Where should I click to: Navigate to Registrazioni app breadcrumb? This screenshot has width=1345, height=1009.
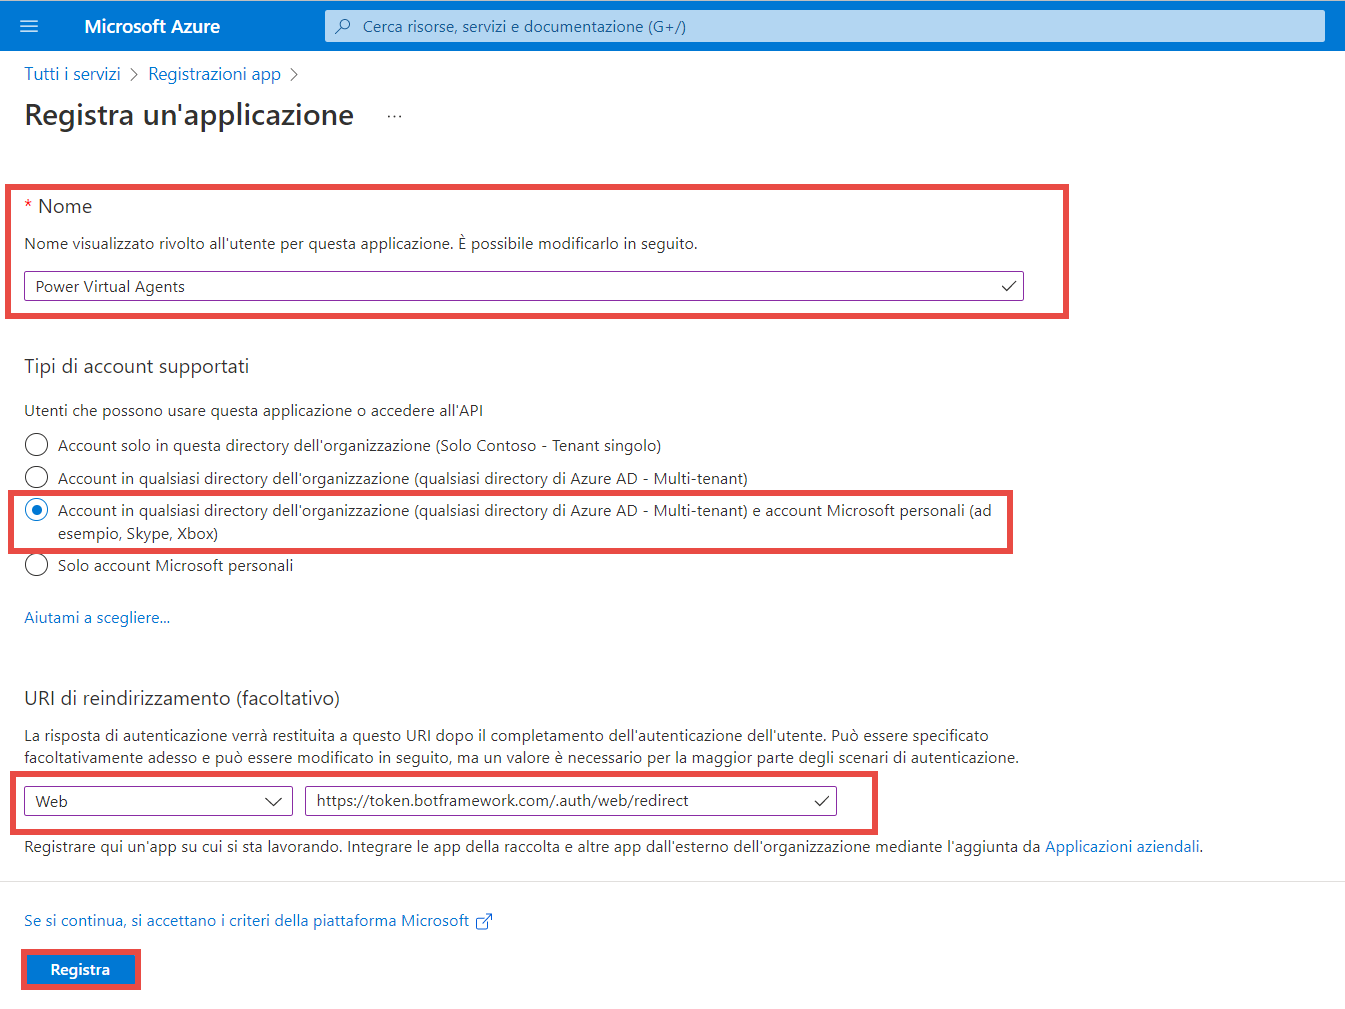point(214,74)
